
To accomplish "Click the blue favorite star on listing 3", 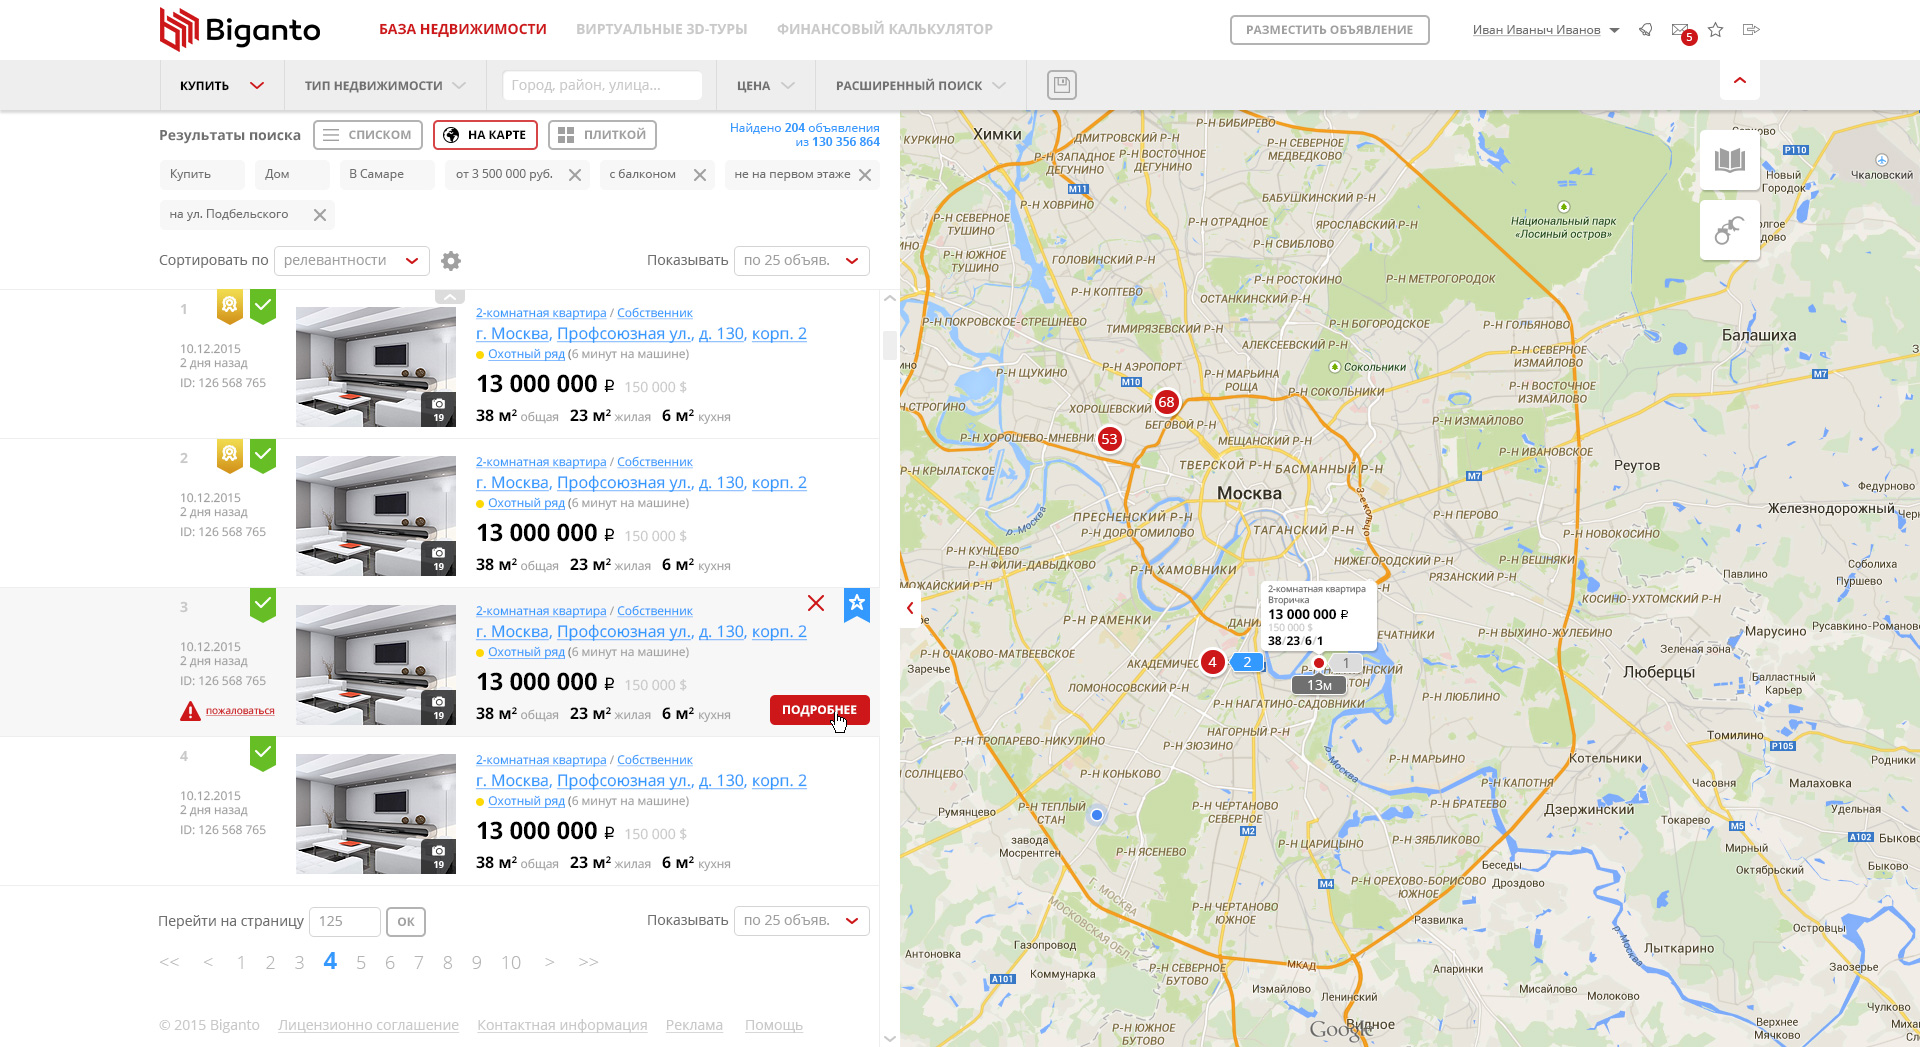I will coord(857,604).
